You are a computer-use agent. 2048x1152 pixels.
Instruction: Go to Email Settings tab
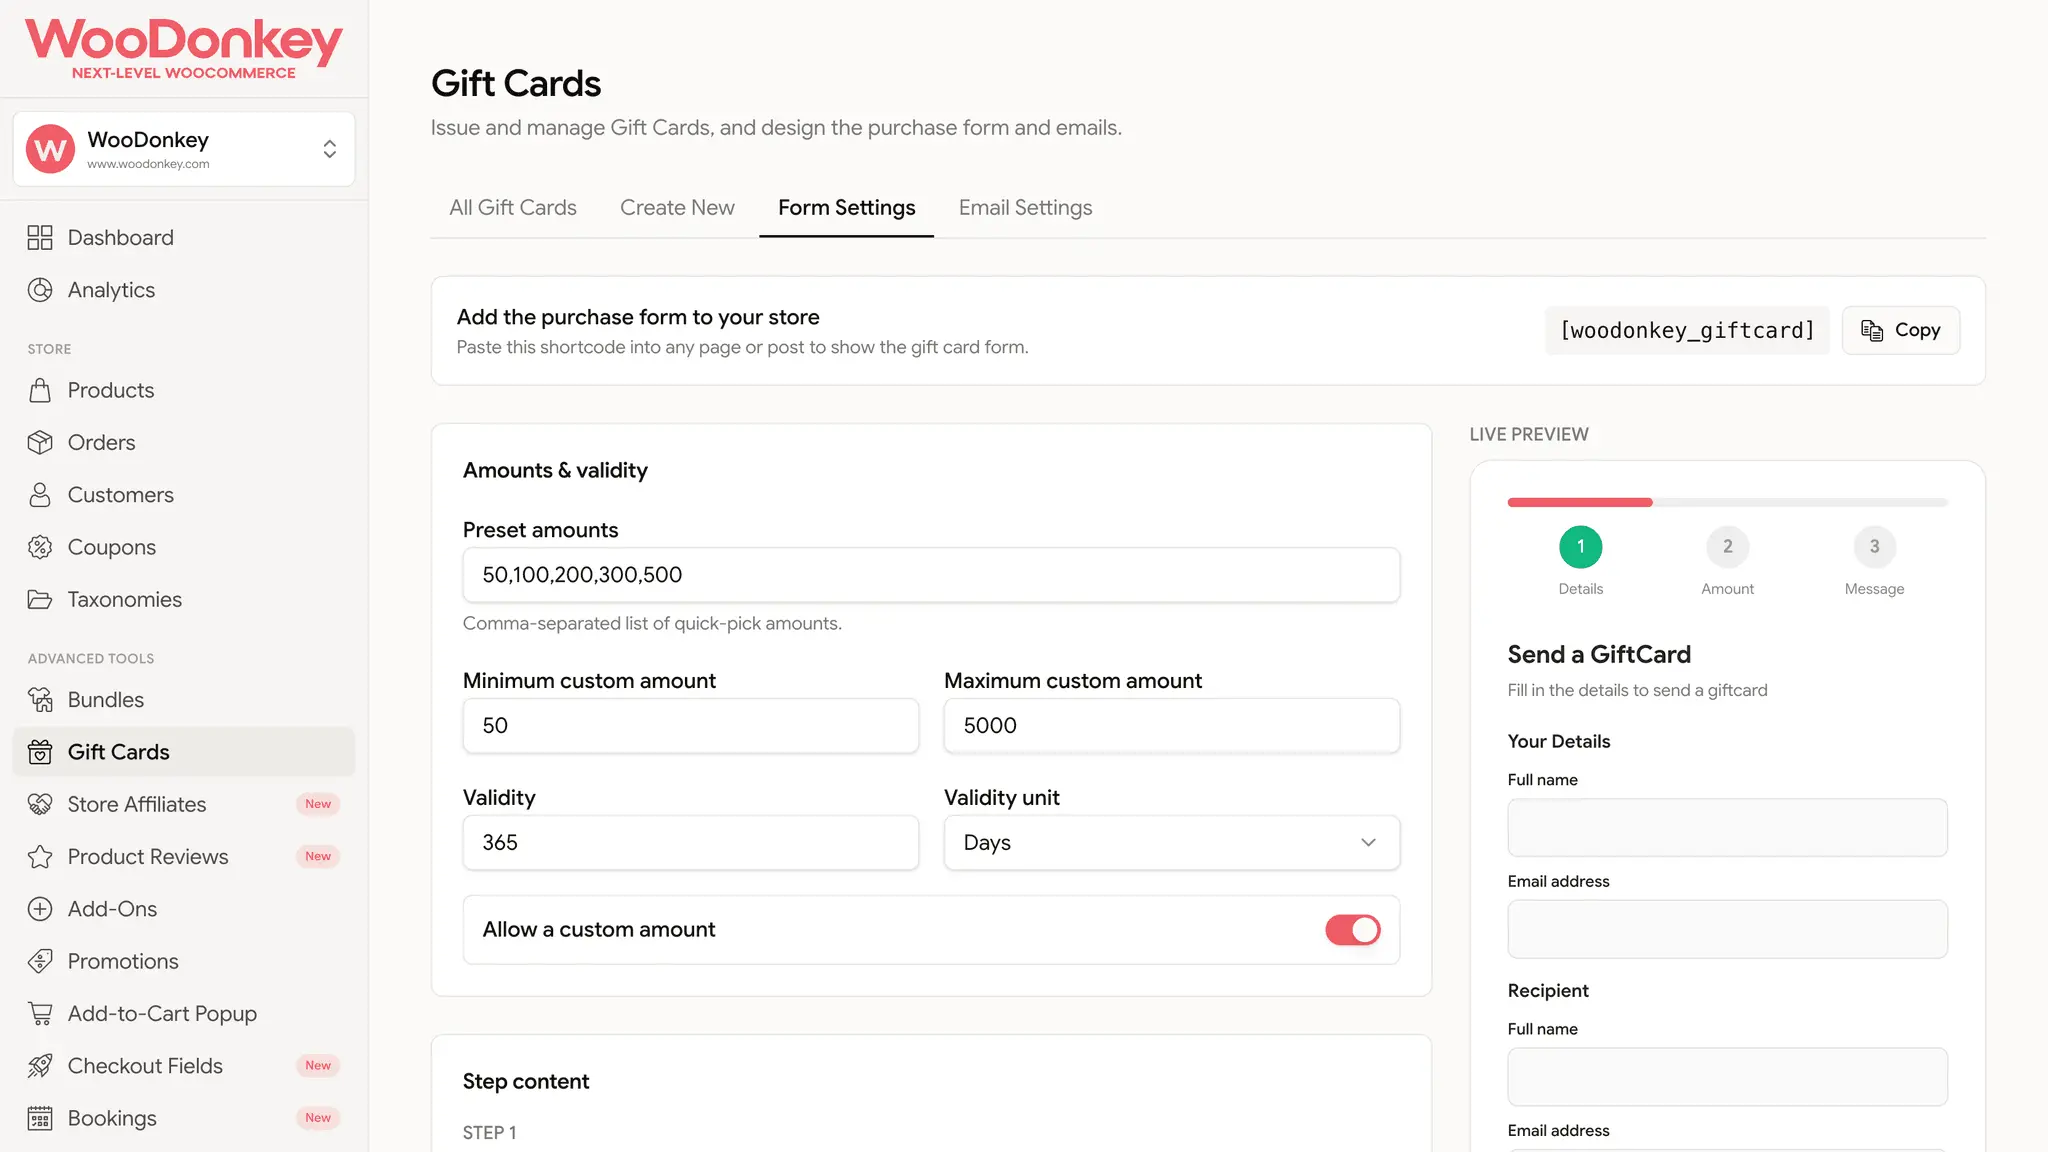1025,208
